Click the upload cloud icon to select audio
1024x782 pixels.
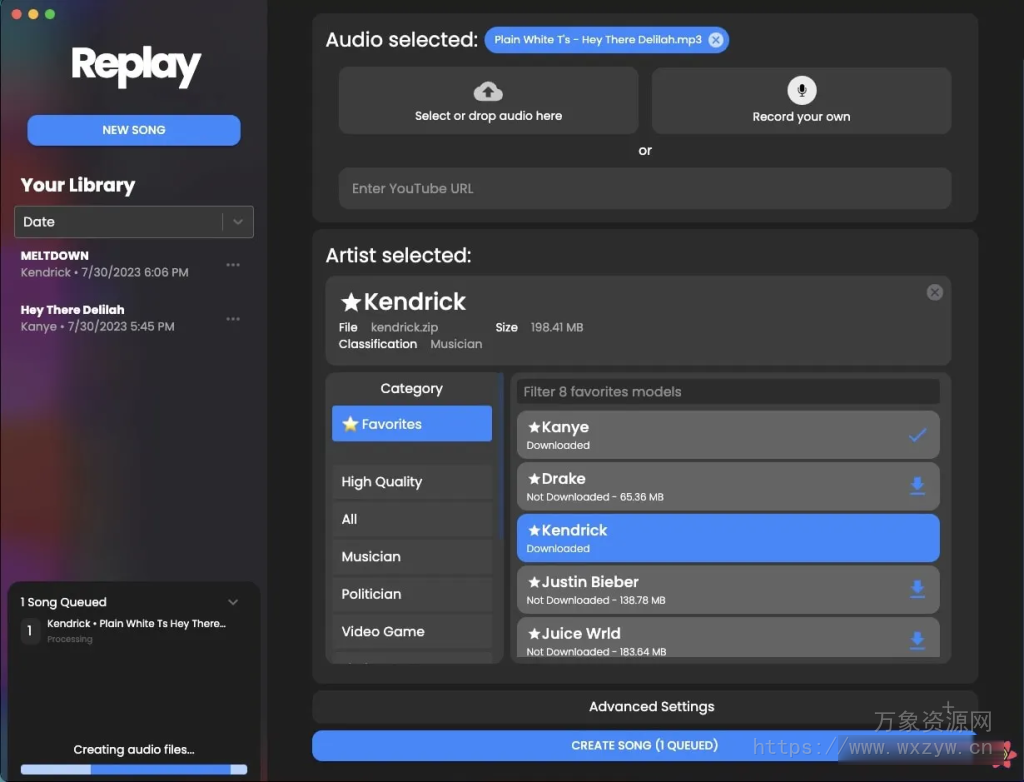pos(487,89)
